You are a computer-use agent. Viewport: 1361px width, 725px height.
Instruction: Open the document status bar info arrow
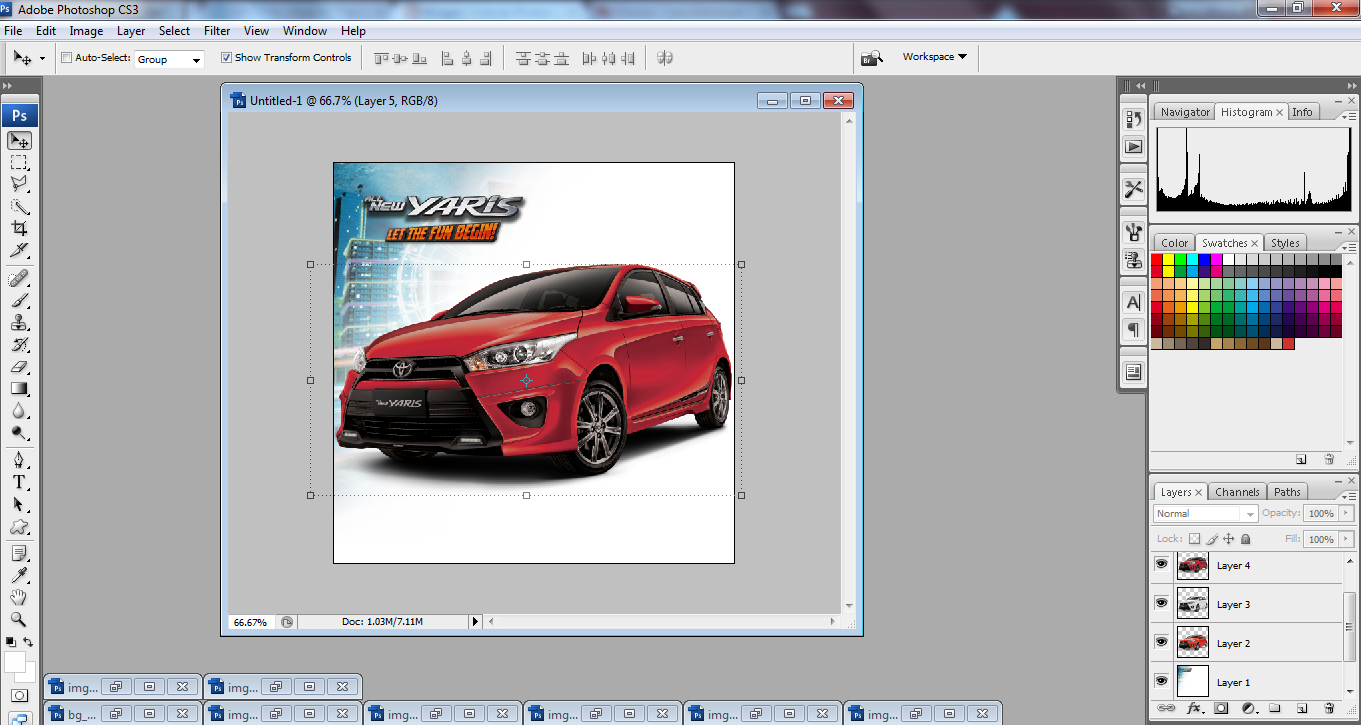point(475,621)
